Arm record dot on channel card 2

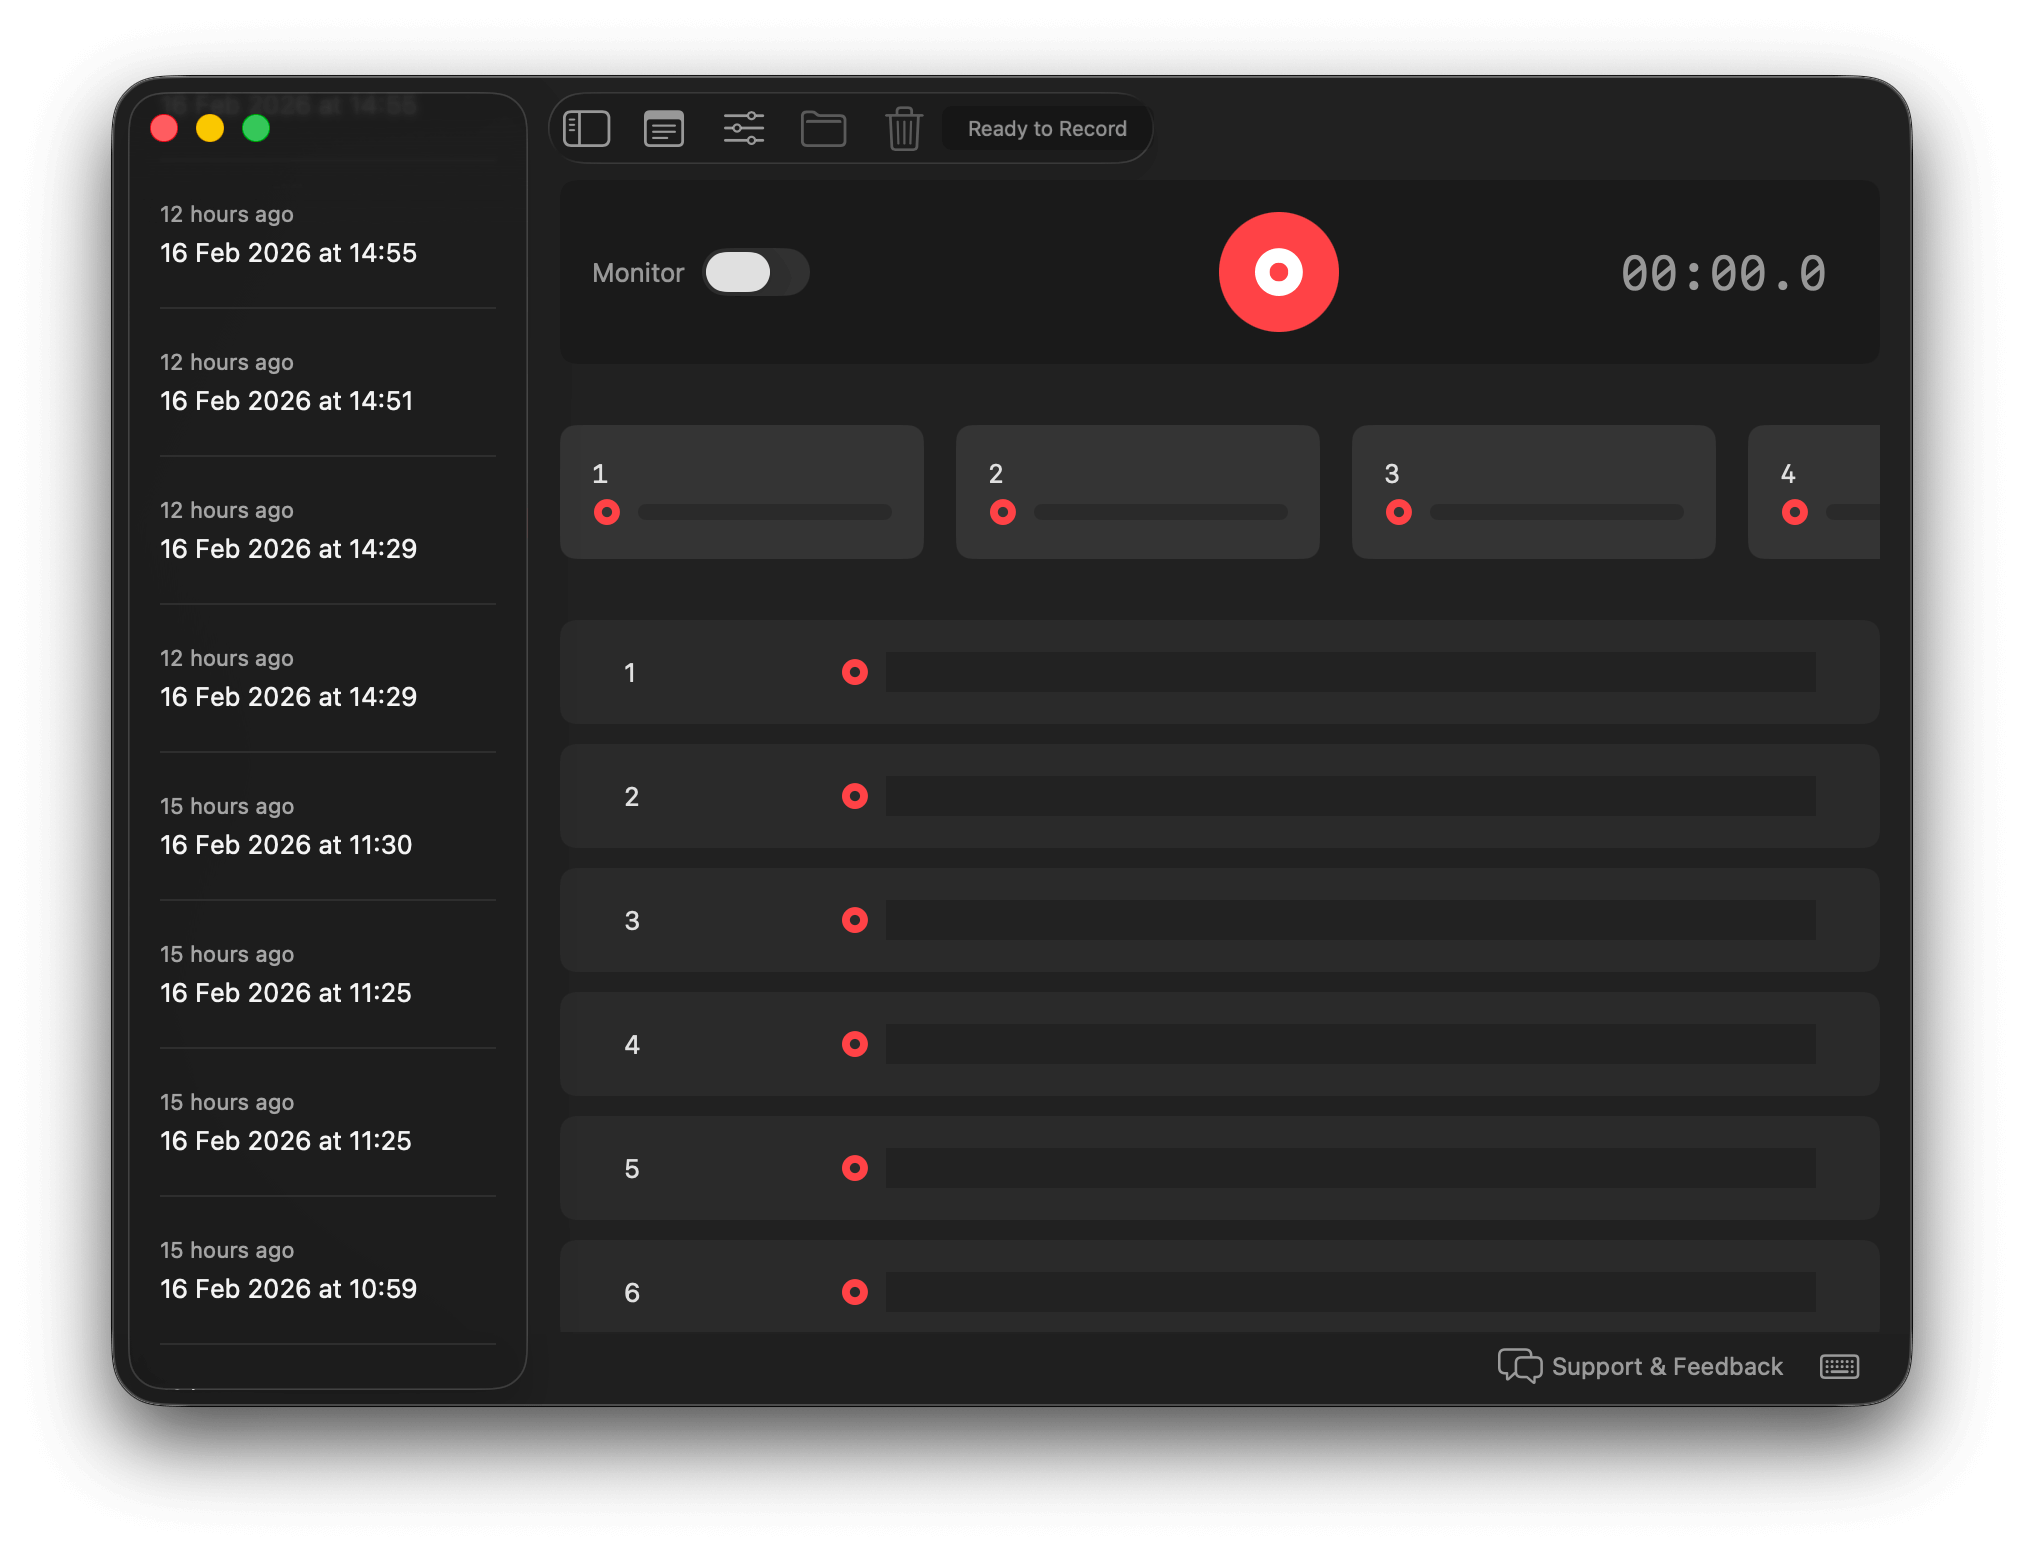(1002, 512)
